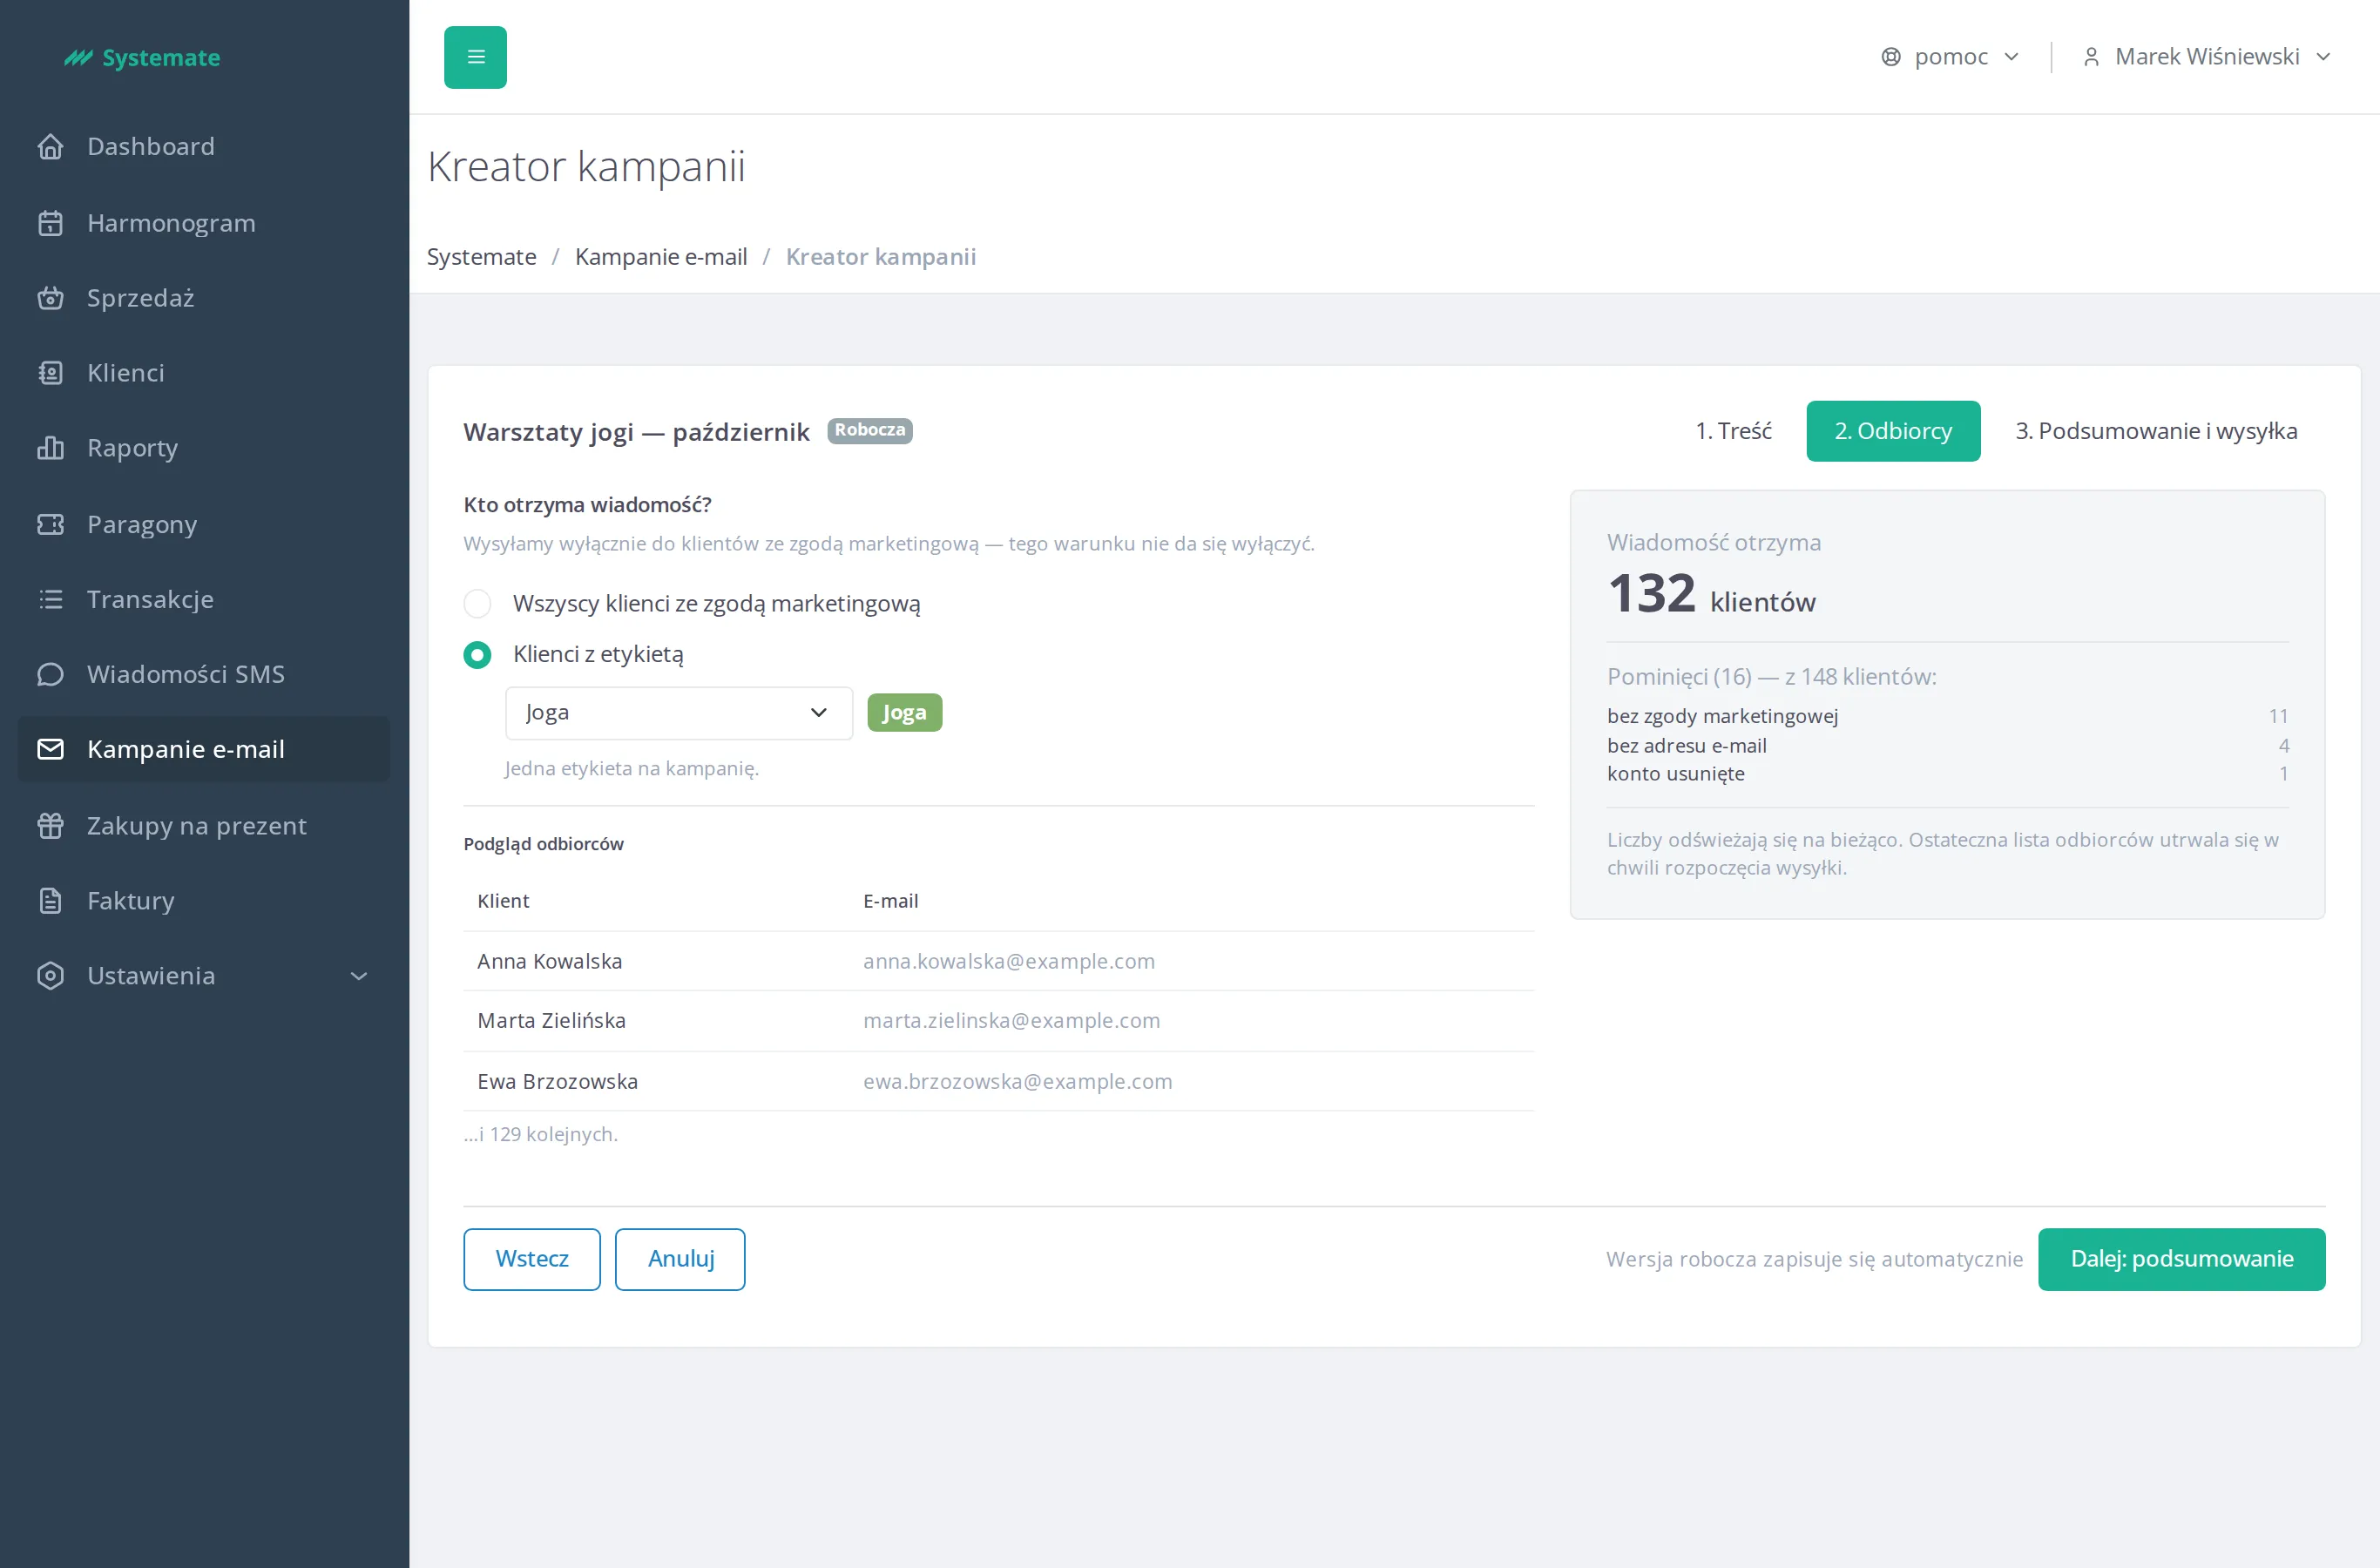Open the Joga label dropdown
2380x1568 pixels.
pyautogui.click(x=679, y=713)
